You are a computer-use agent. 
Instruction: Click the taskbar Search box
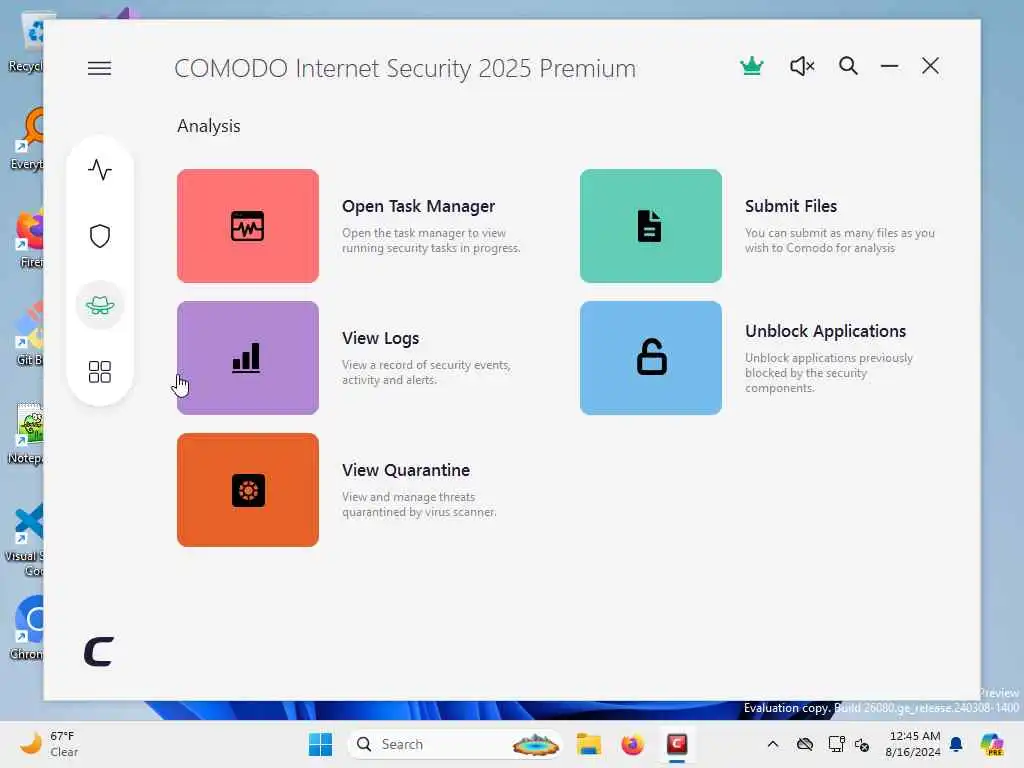click(456, 744)
